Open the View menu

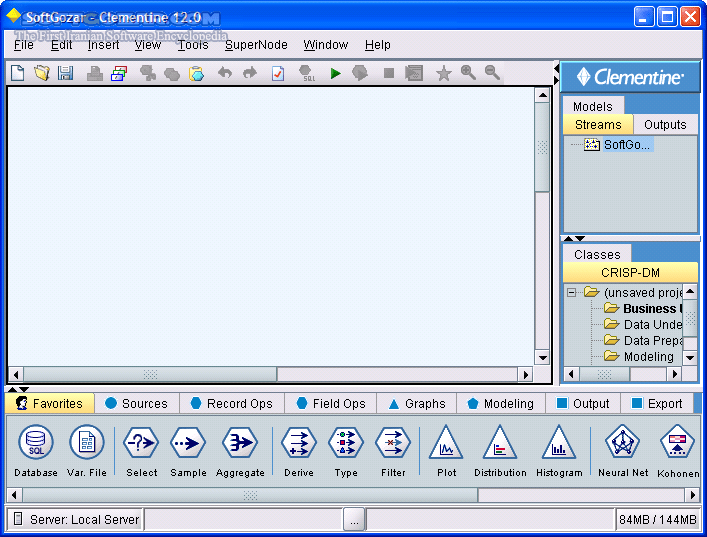[x=147, y=45]
